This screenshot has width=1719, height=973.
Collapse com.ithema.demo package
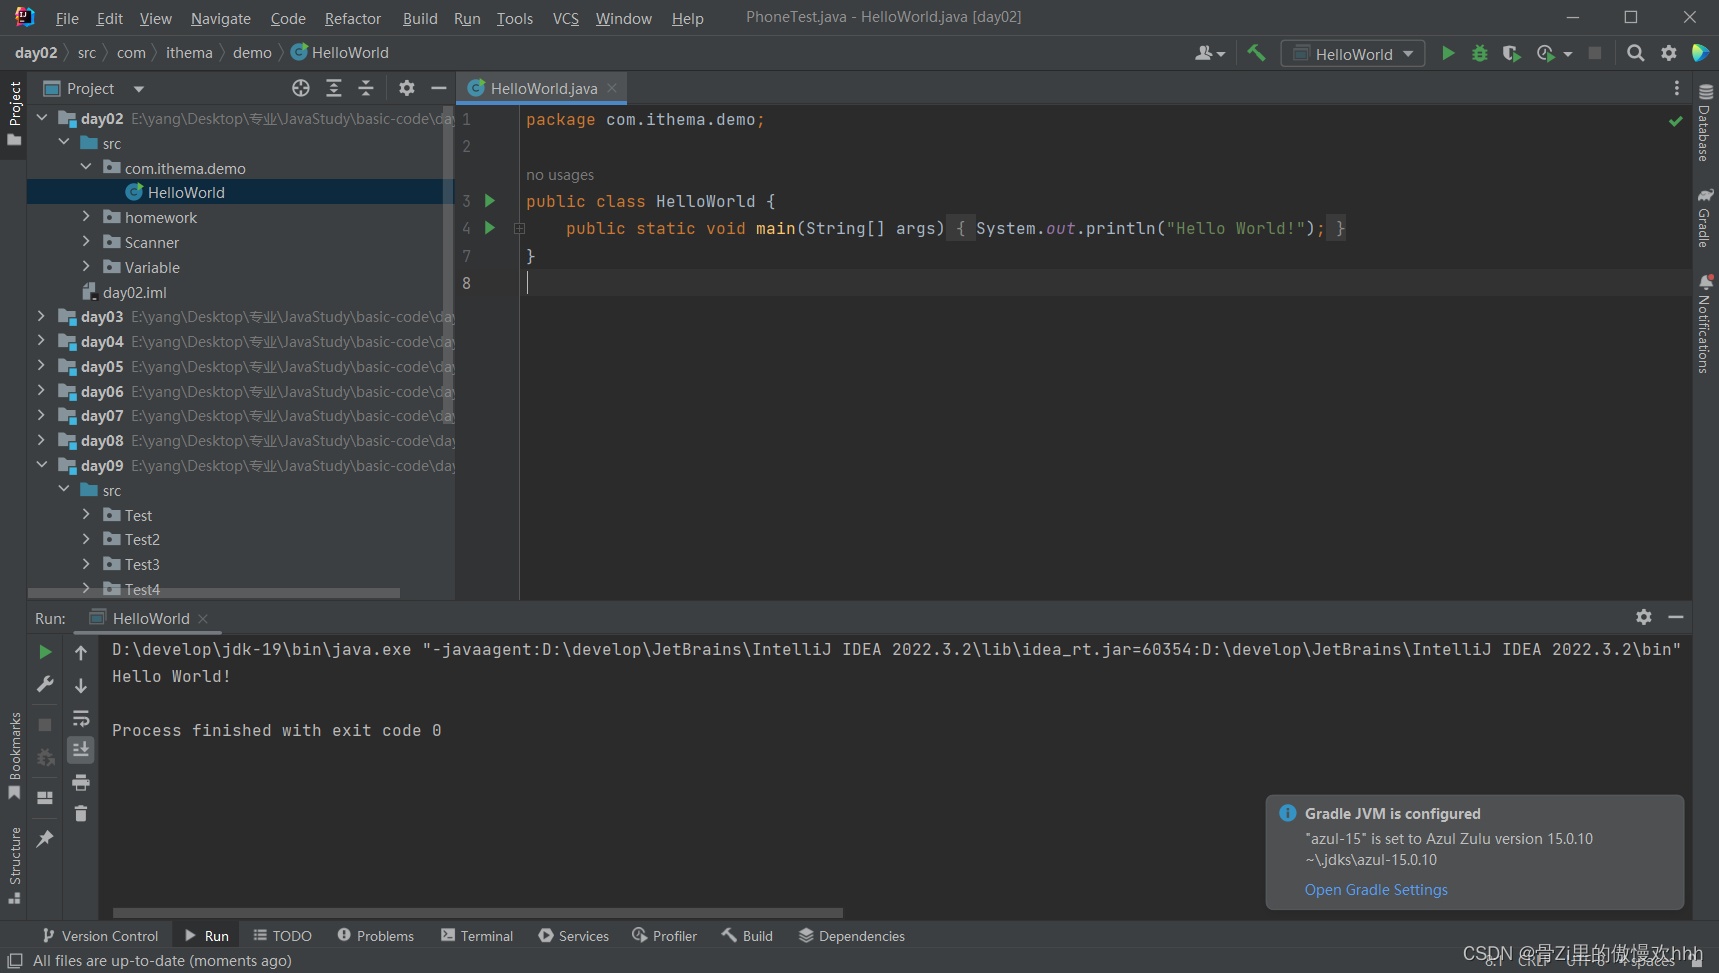coord(86,167)
